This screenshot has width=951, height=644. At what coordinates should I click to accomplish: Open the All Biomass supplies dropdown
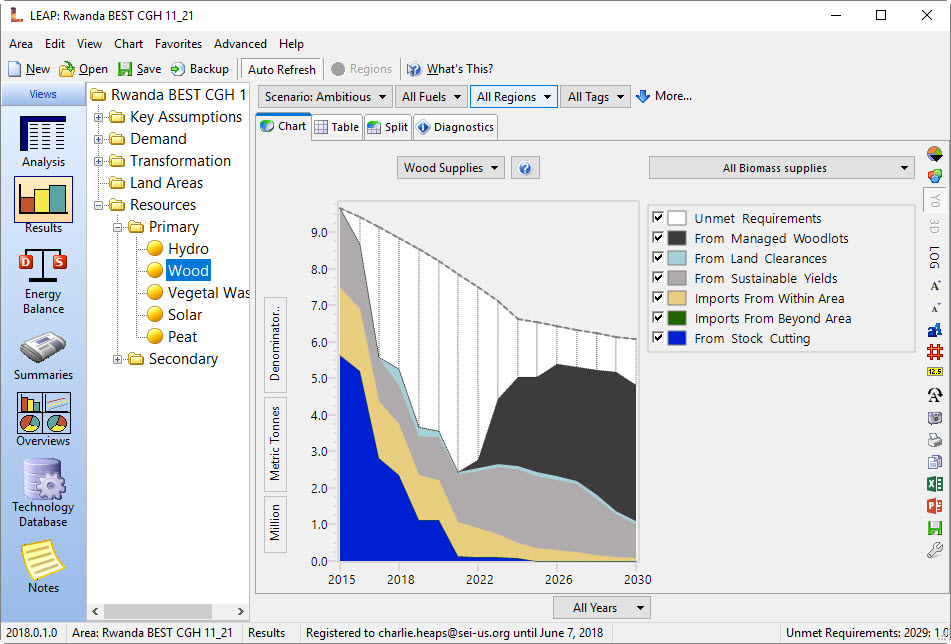(782, 168)
